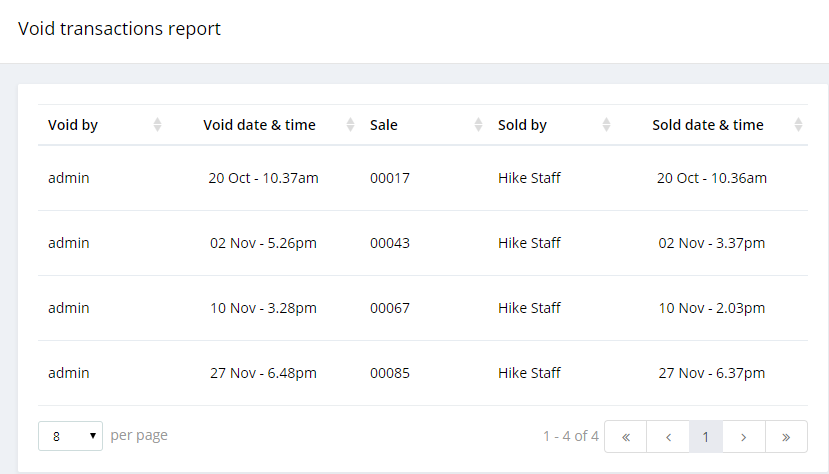Select page 1 in pagination

point(706,436)
